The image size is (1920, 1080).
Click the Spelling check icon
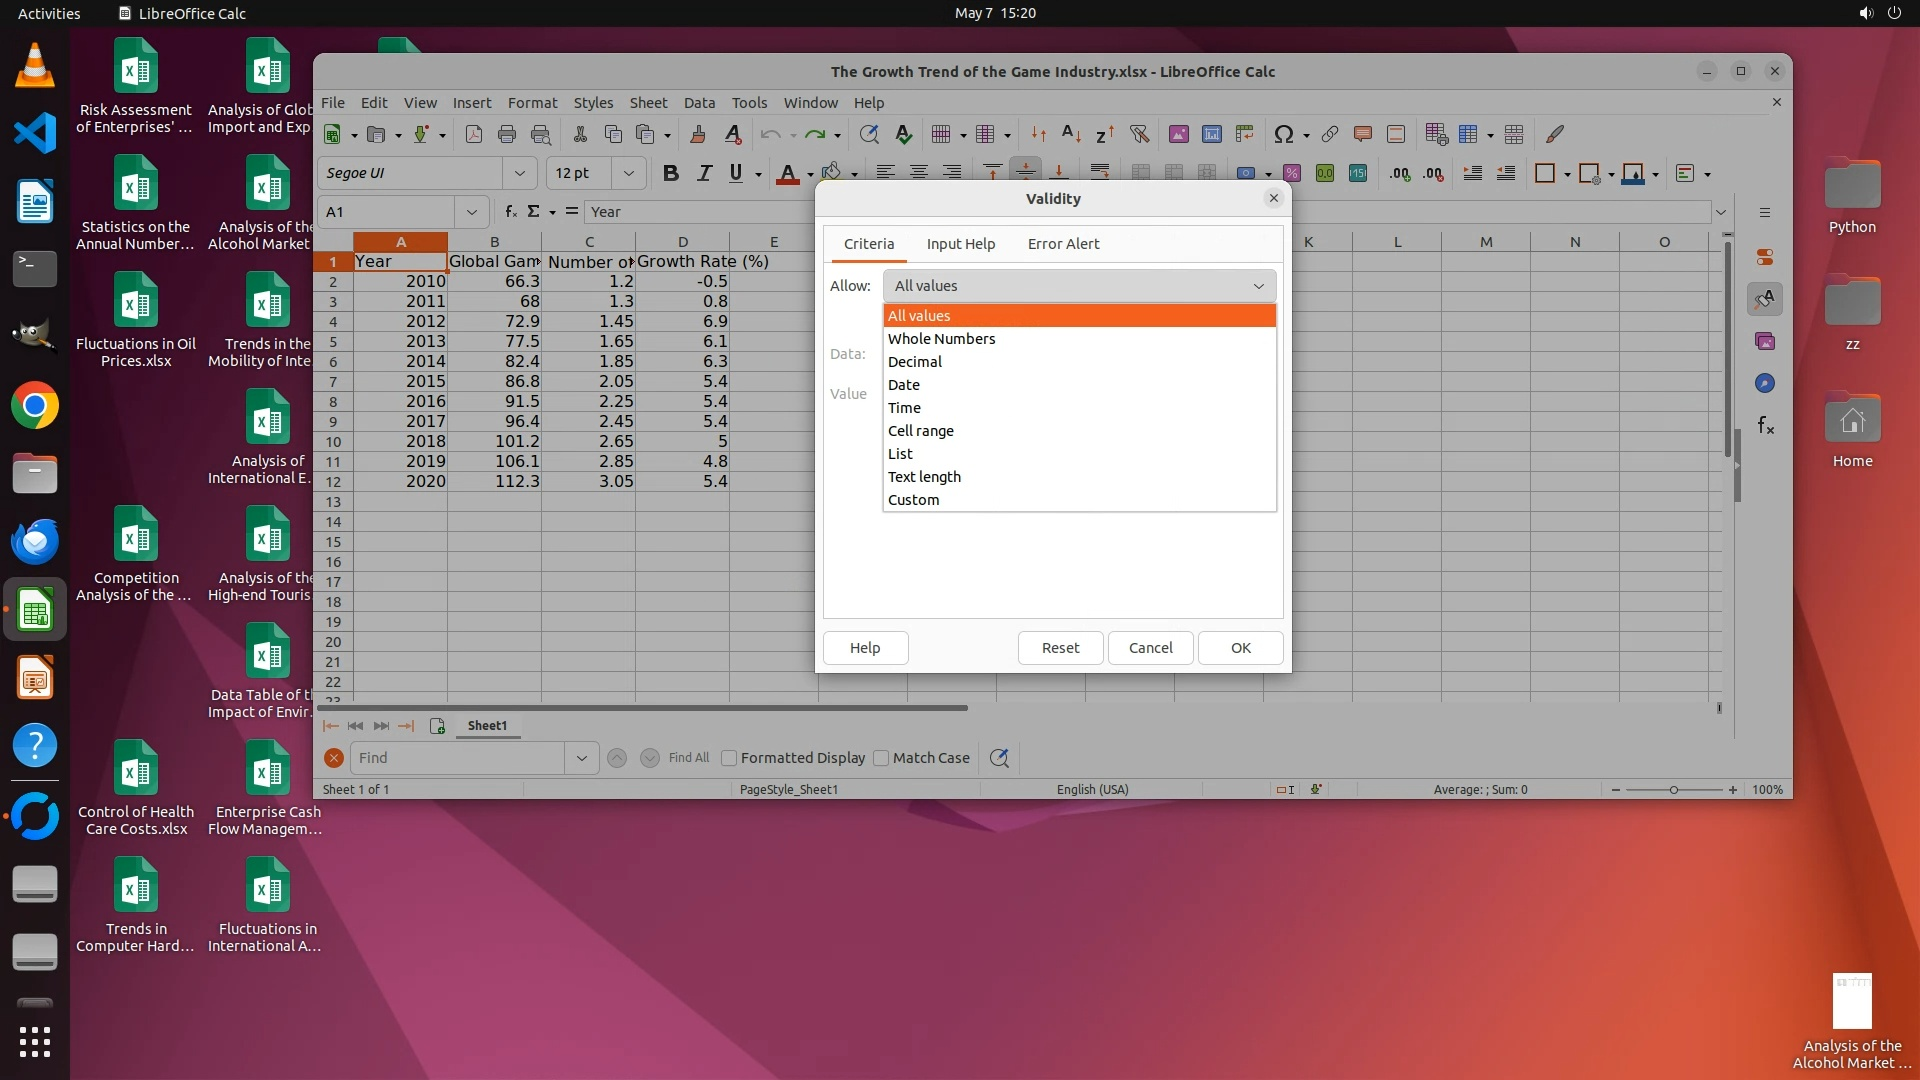tap(903, 134)
